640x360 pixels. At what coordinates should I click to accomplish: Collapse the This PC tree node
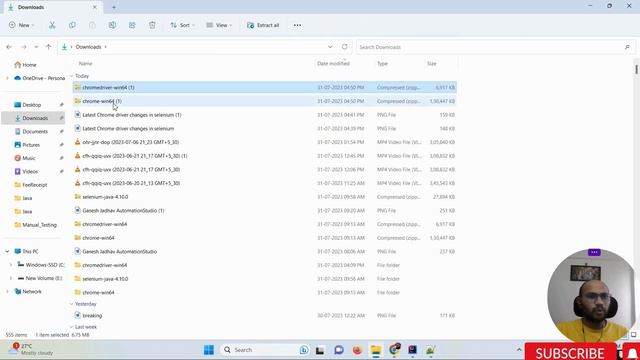pyautogui.click(x=7, y=251)
